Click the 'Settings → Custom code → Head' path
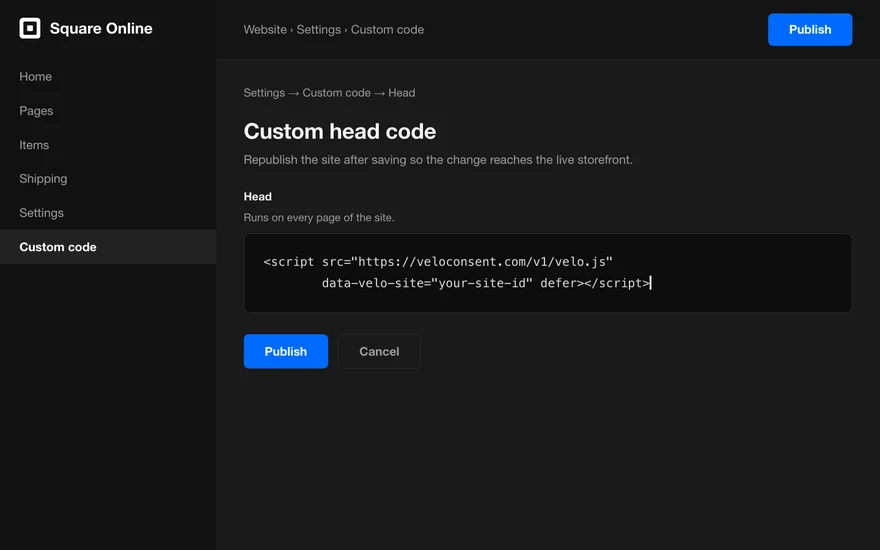 [x=329, y=93]
